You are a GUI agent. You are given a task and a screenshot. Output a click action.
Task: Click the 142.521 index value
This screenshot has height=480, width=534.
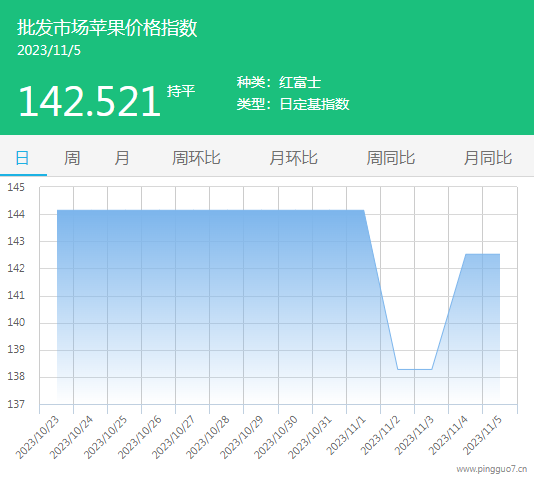click(89, 101)
